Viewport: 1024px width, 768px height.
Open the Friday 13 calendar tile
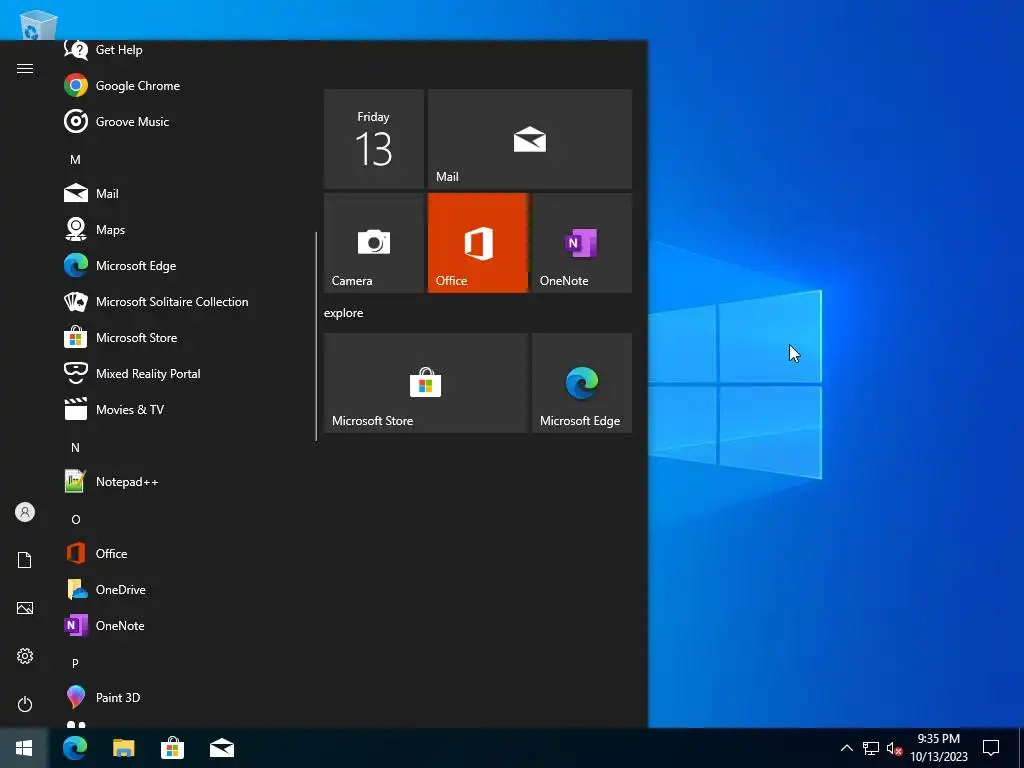pos(374,139)
